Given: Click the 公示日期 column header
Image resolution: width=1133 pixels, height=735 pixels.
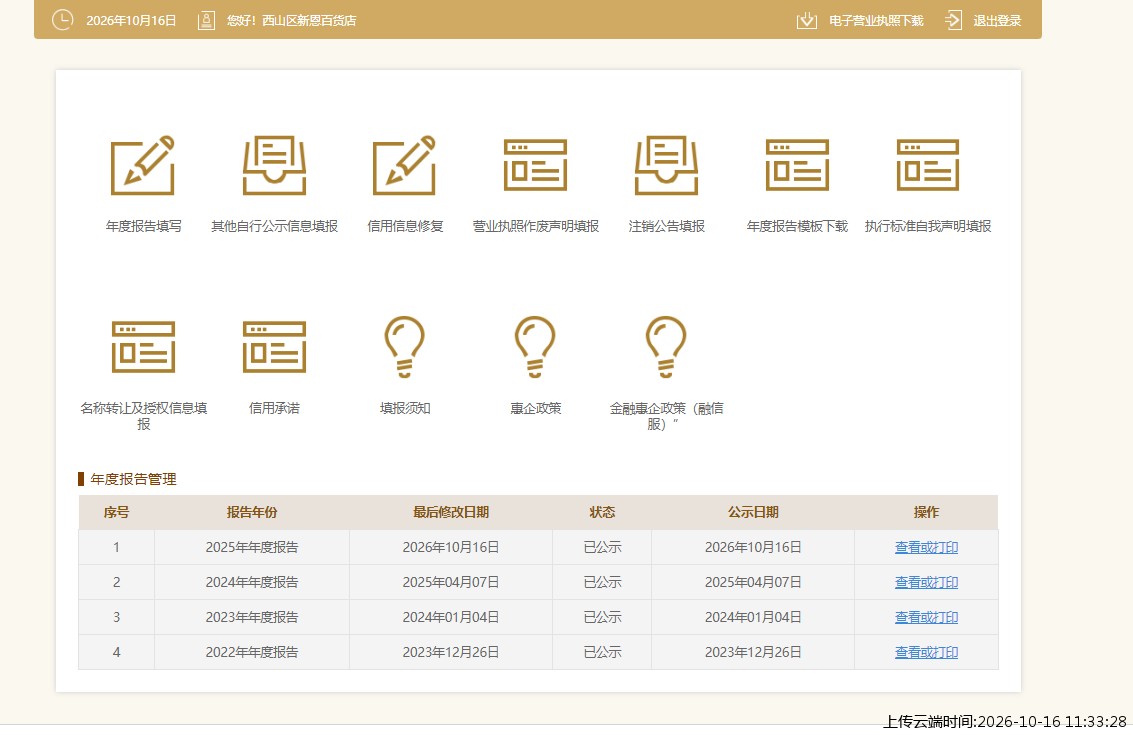Looking at the screenshot, I should click(x=753, y=512).
